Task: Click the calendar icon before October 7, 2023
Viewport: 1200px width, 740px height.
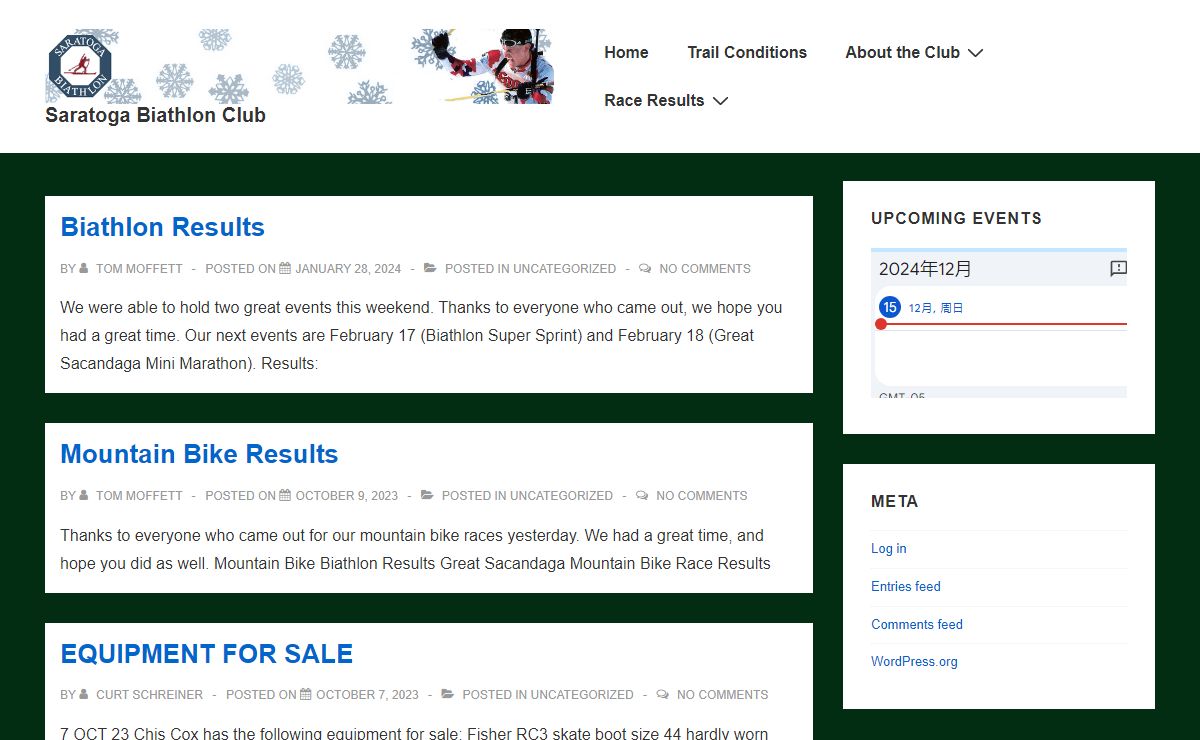Action: [x=306, y=694]
